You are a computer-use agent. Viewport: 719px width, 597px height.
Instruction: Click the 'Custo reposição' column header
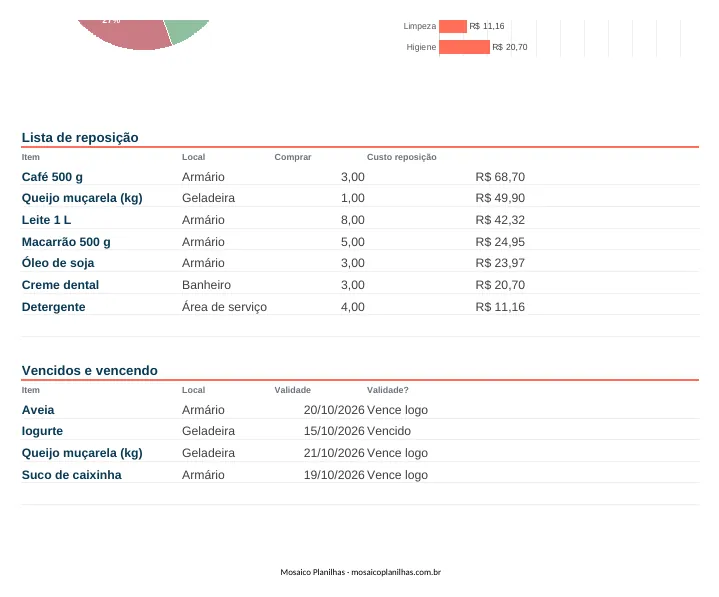[401, 157]
